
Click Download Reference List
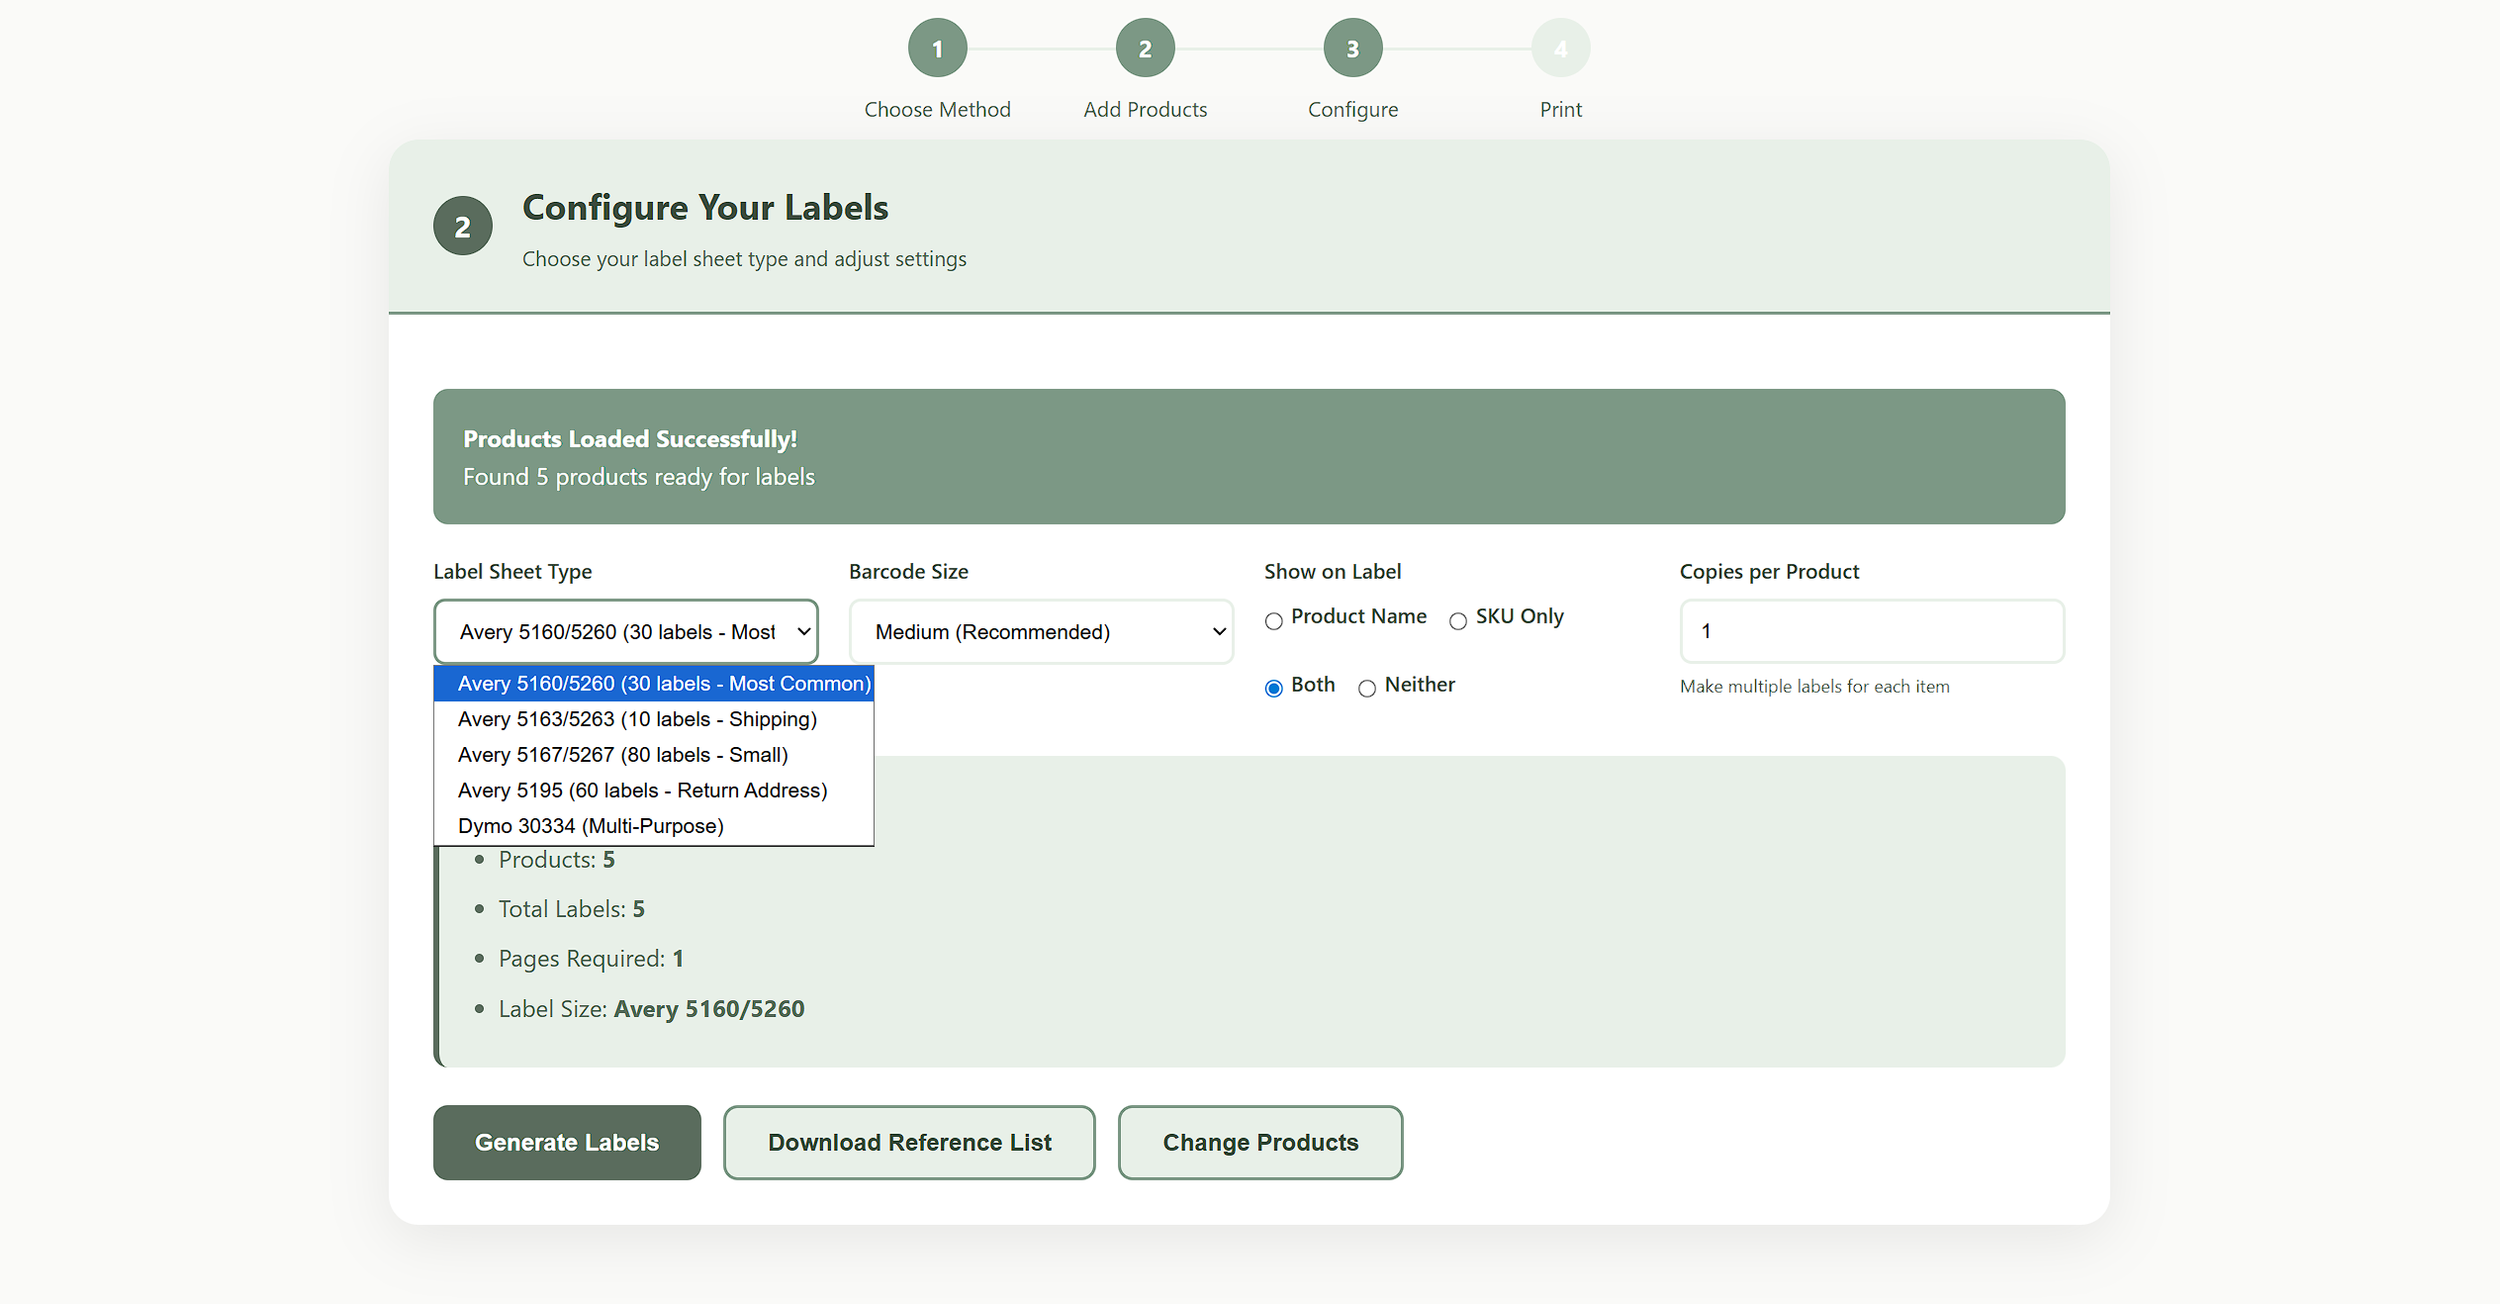(x=908, y=1142)
